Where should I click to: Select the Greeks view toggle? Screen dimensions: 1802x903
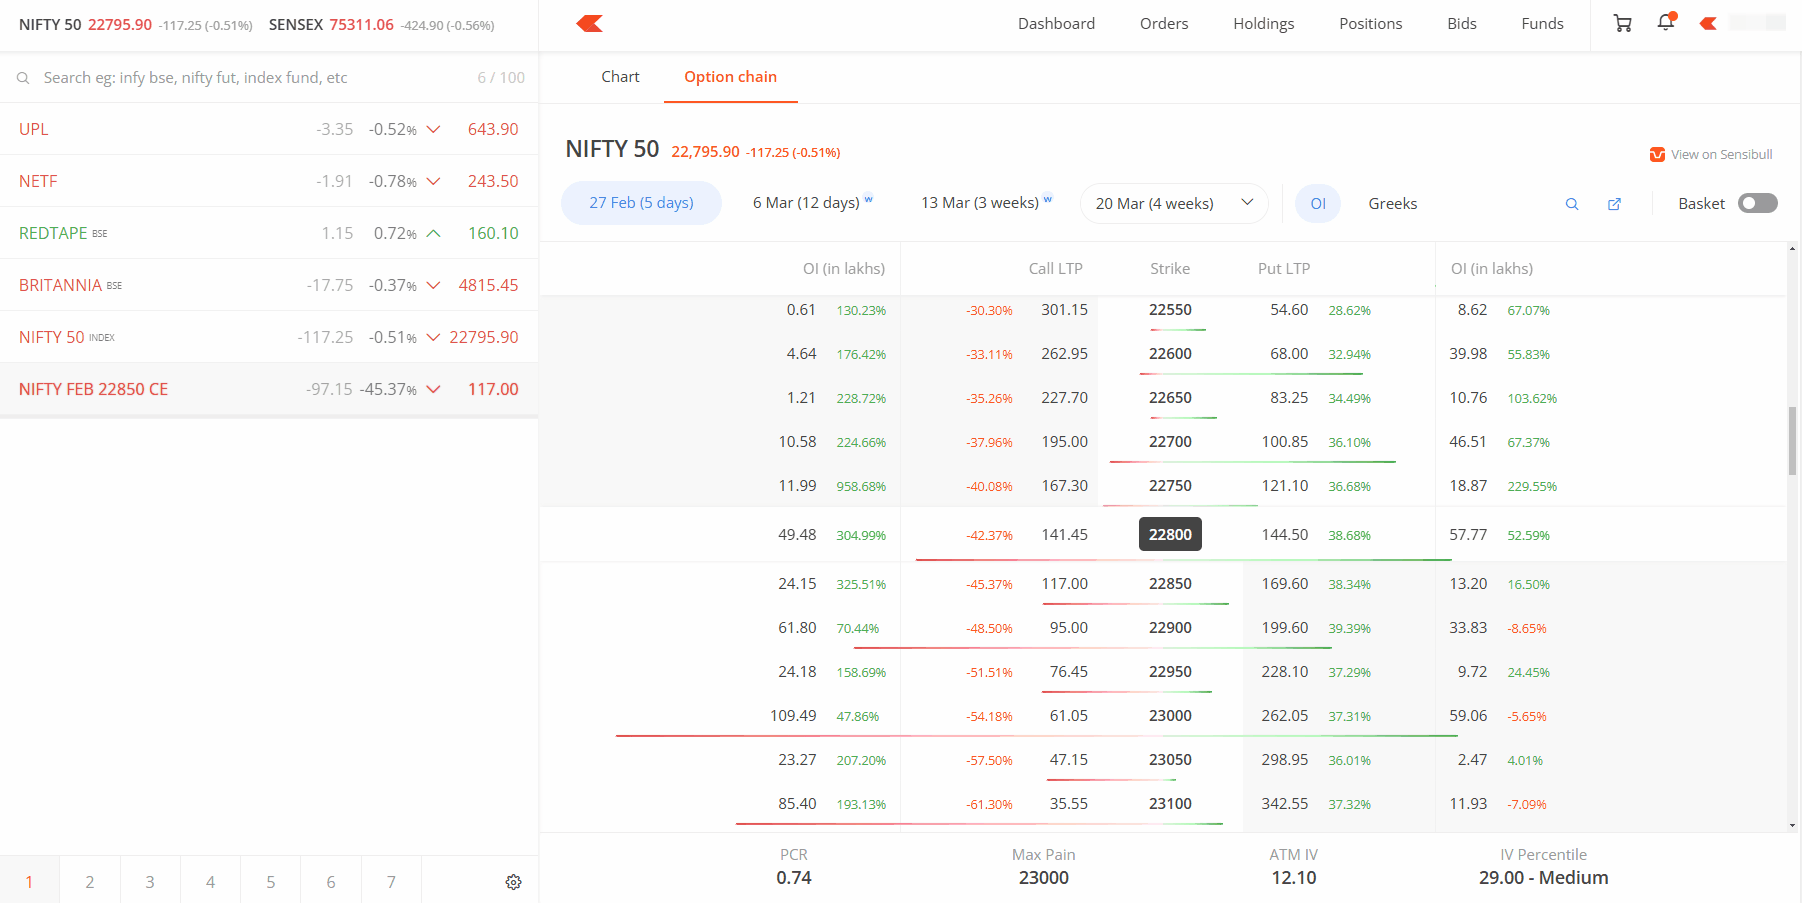(1393, 203)
